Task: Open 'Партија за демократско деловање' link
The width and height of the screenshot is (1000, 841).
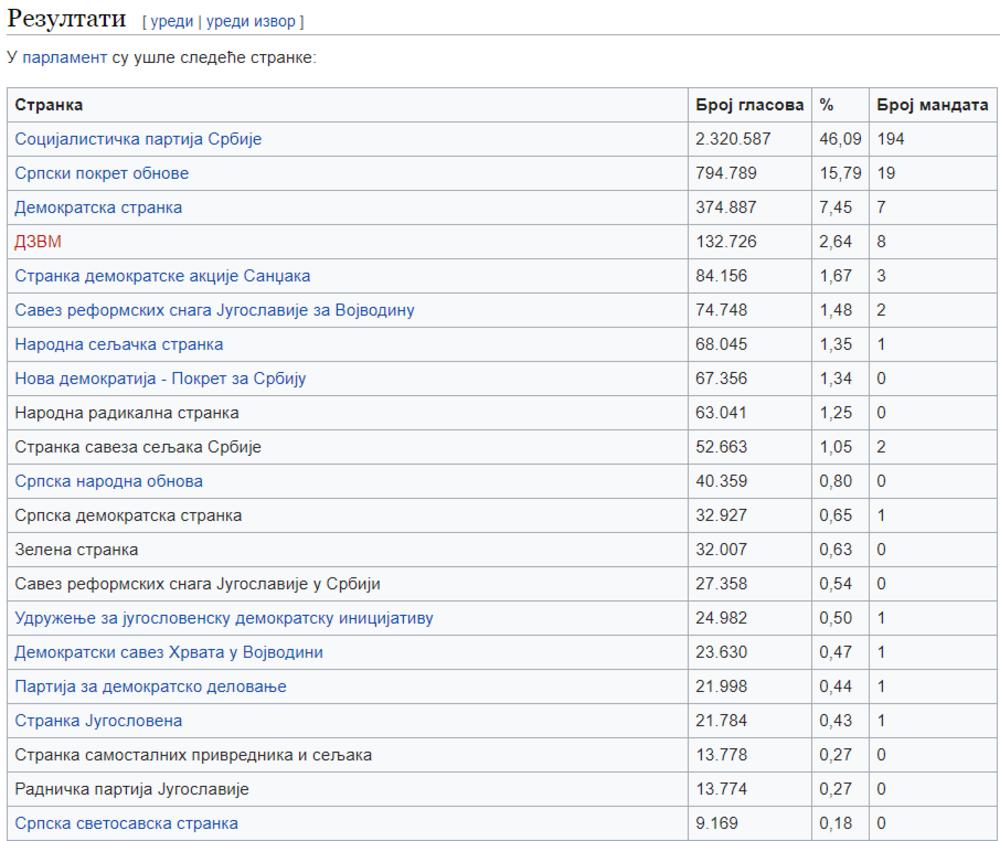Action: (150, 686)
